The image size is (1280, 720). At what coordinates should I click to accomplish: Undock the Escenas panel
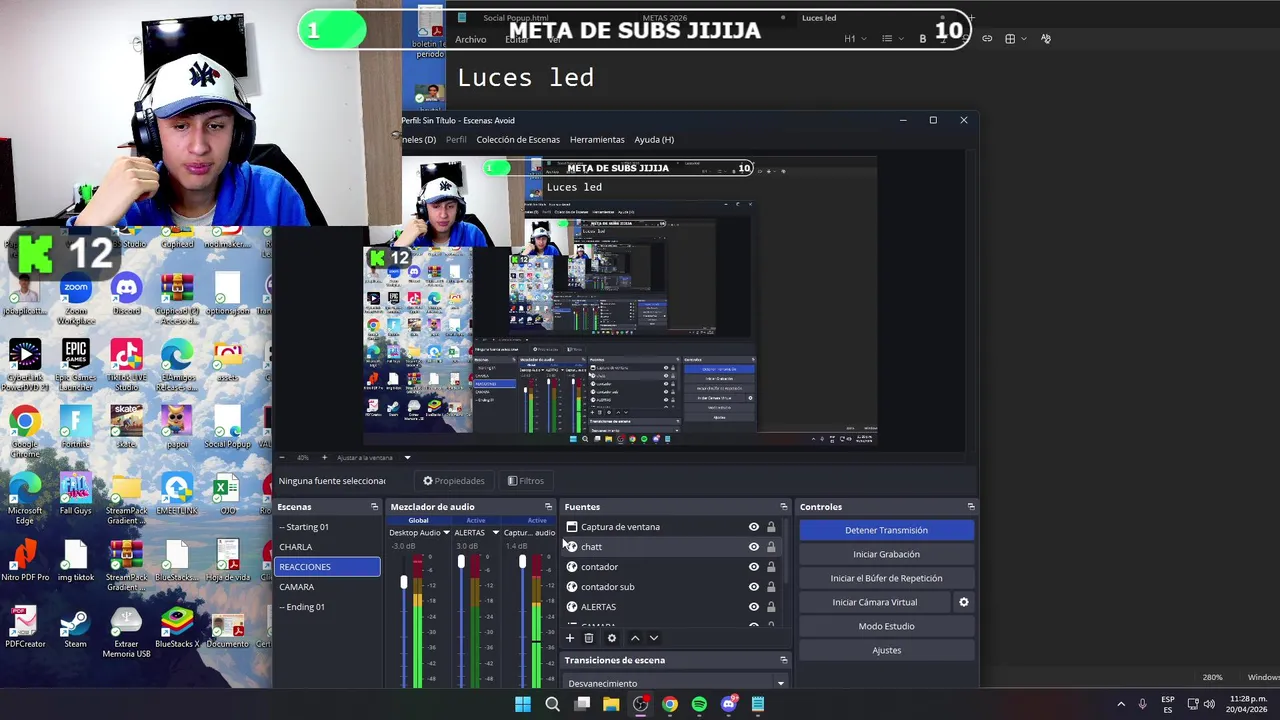click(x=374, y=507)
